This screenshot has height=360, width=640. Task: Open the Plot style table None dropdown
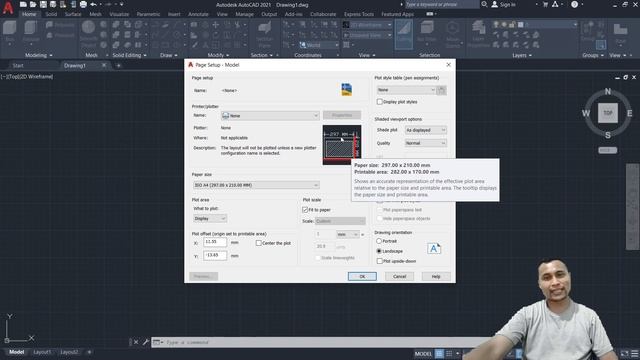point(406,90)
